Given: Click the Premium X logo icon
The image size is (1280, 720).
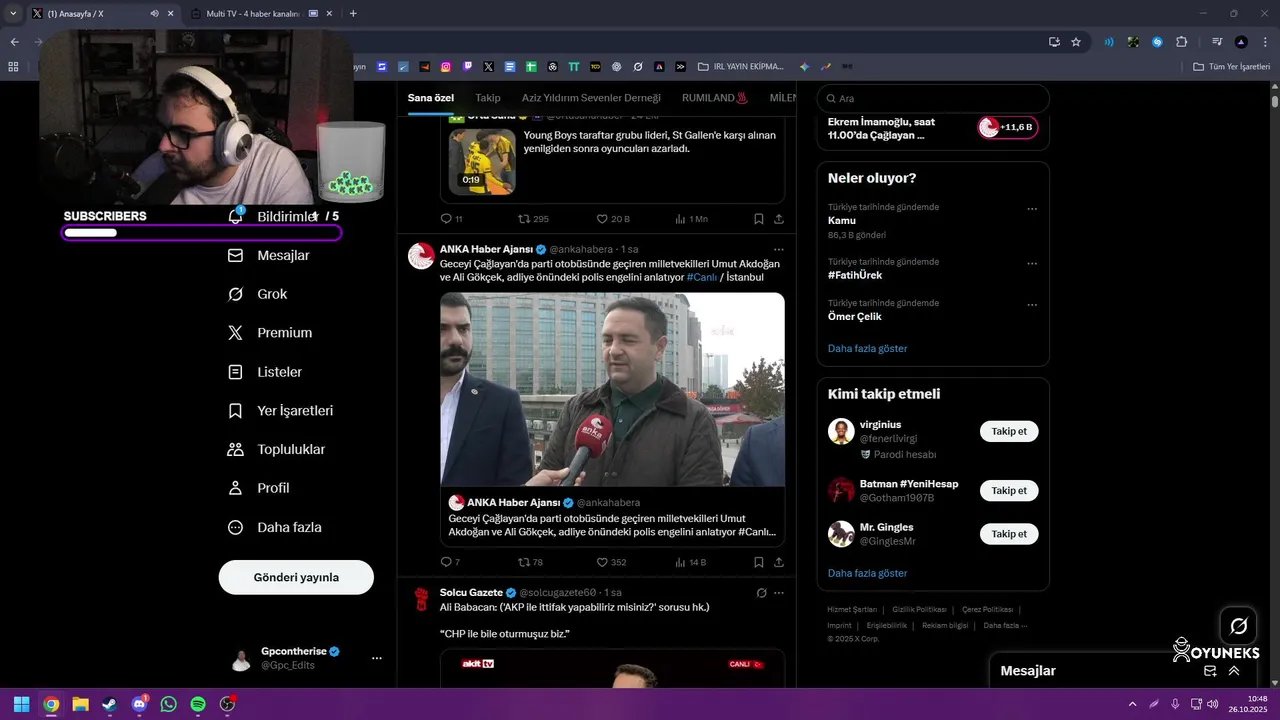Looking at the screenshot, I should 235,333.
